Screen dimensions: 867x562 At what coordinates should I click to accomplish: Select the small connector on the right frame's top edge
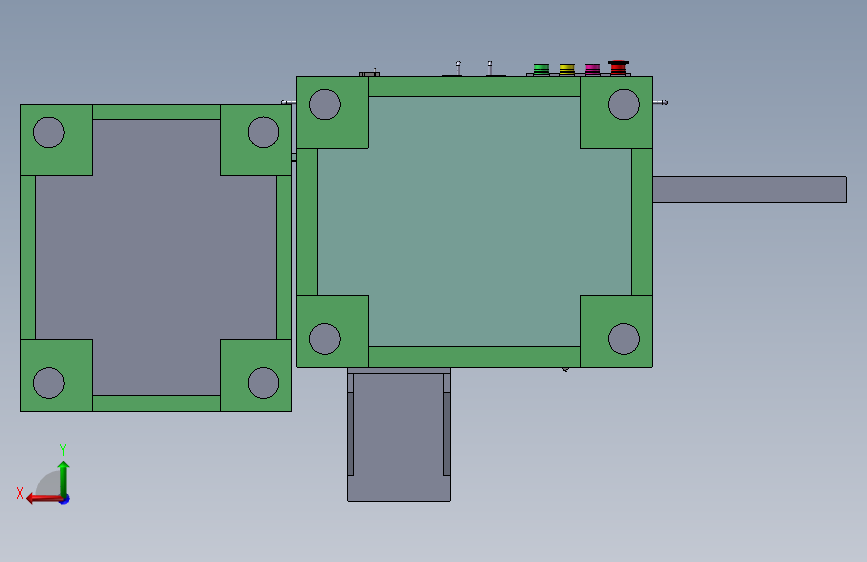click(369, 73)
